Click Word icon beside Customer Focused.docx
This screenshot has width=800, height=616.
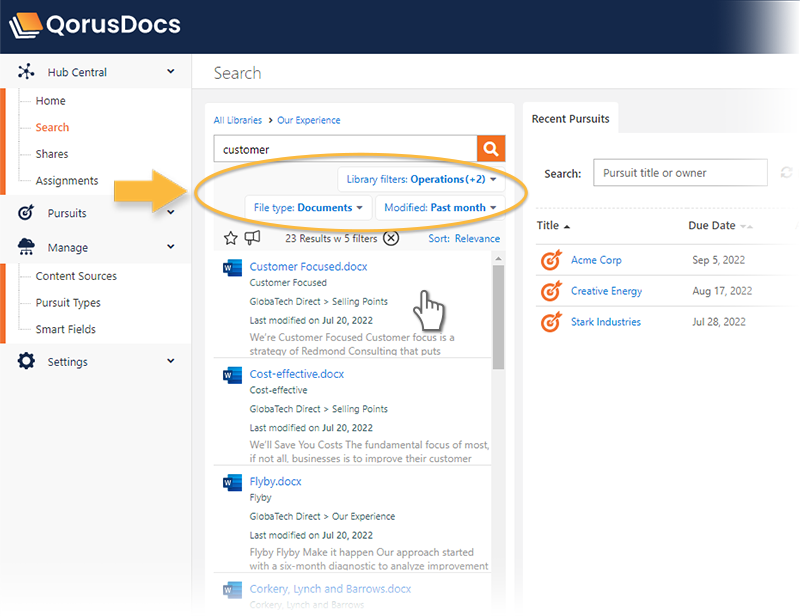point(232,267)
